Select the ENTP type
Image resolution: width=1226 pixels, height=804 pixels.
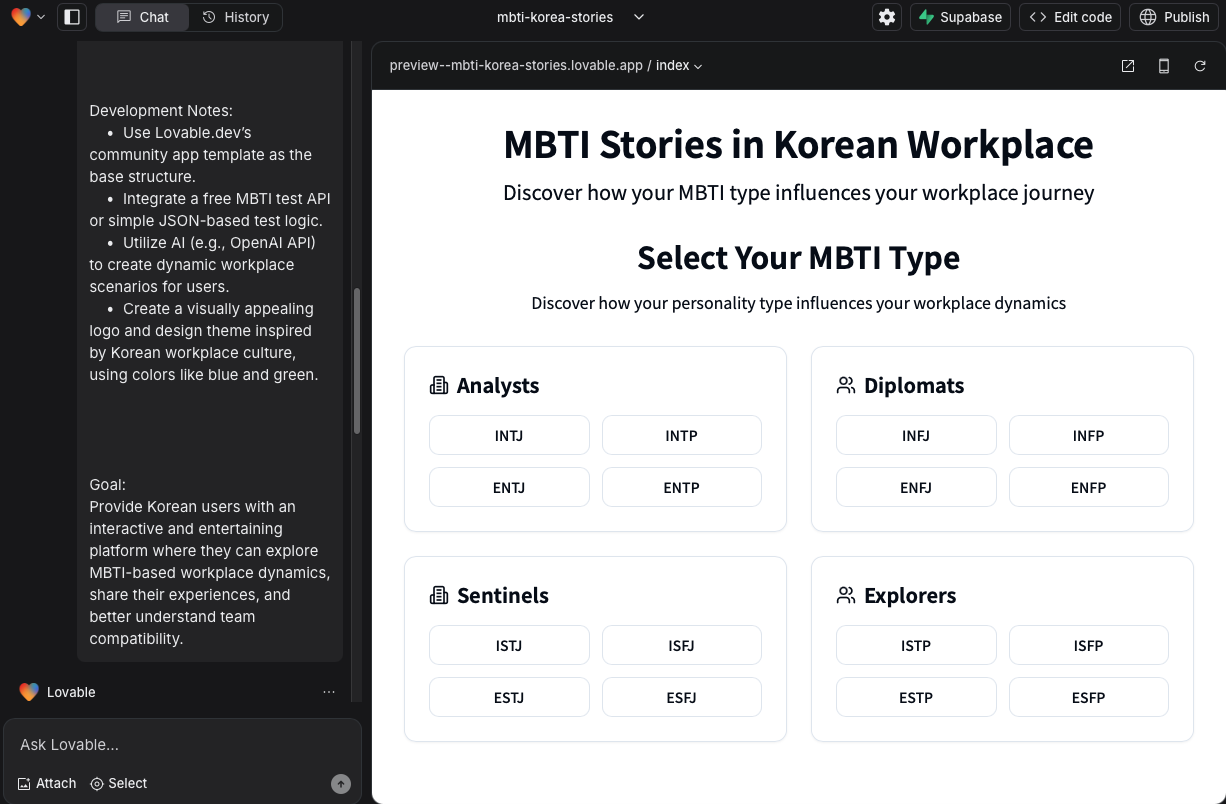(x=682, y=488)
